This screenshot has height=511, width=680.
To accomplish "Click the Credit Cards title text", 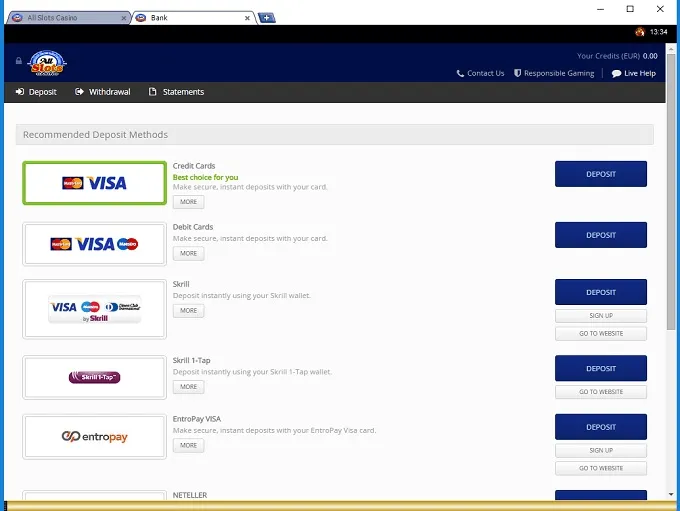I will coord(194,166).
